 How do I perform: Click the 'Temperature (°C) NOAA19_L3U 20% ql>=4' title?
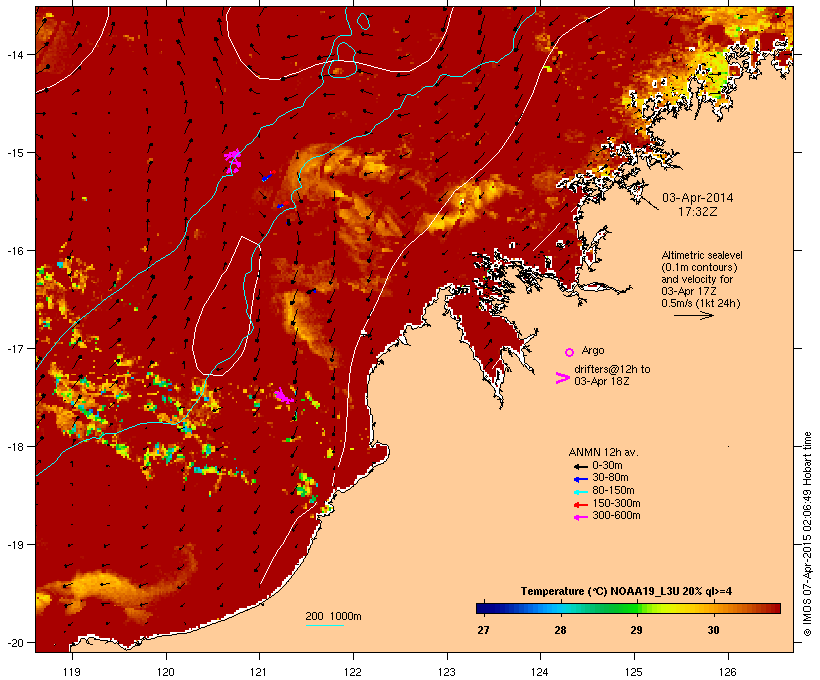[x=626, y=592]
